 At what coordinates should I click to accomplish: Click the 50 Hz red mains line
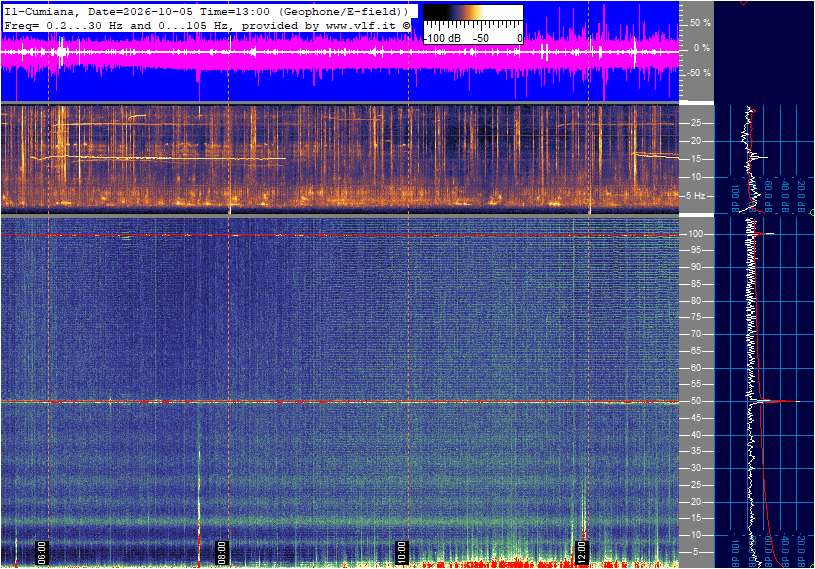(x=339, y=402)
